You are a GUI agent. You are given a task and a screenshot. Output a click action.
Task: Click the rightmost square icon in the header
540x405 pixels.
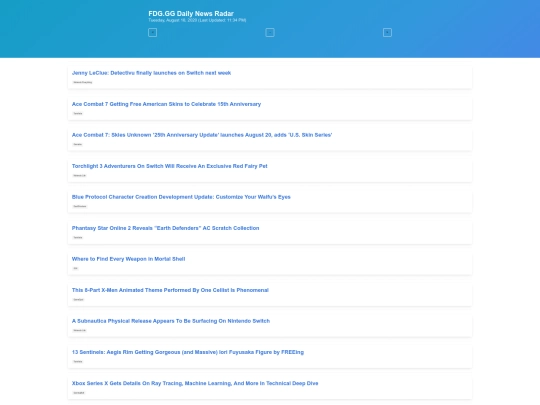coord(387,33)
